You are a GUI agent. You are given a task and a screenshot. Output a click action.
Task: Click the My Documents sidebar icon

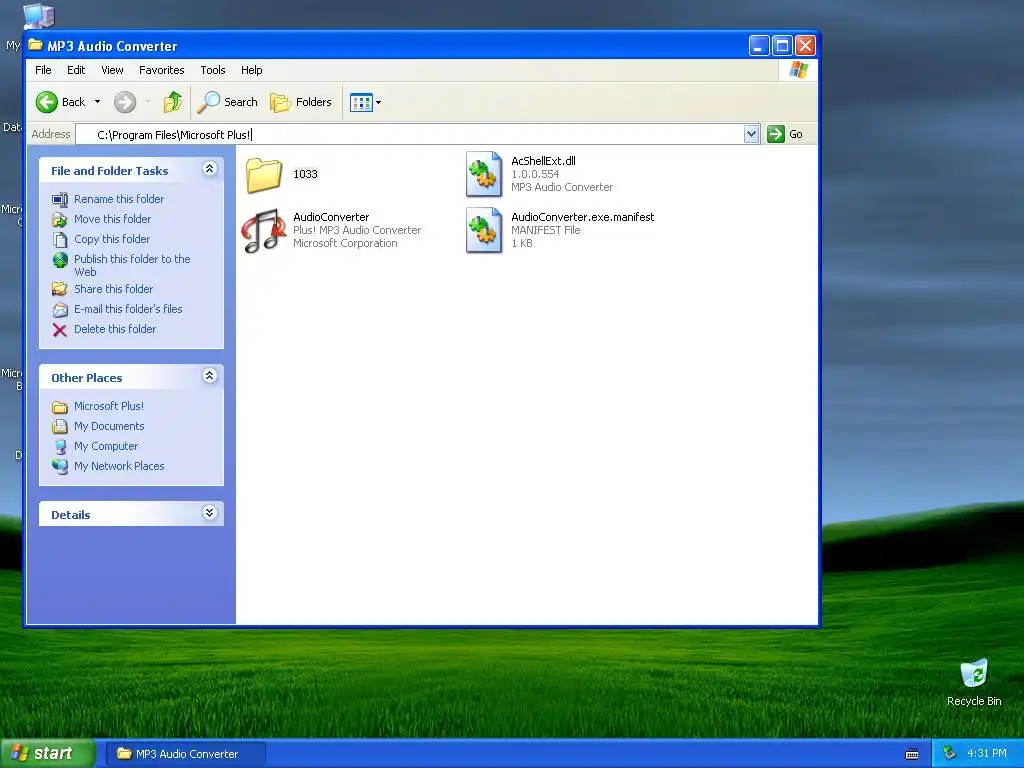pyautogui.click(x=60, y=426)
